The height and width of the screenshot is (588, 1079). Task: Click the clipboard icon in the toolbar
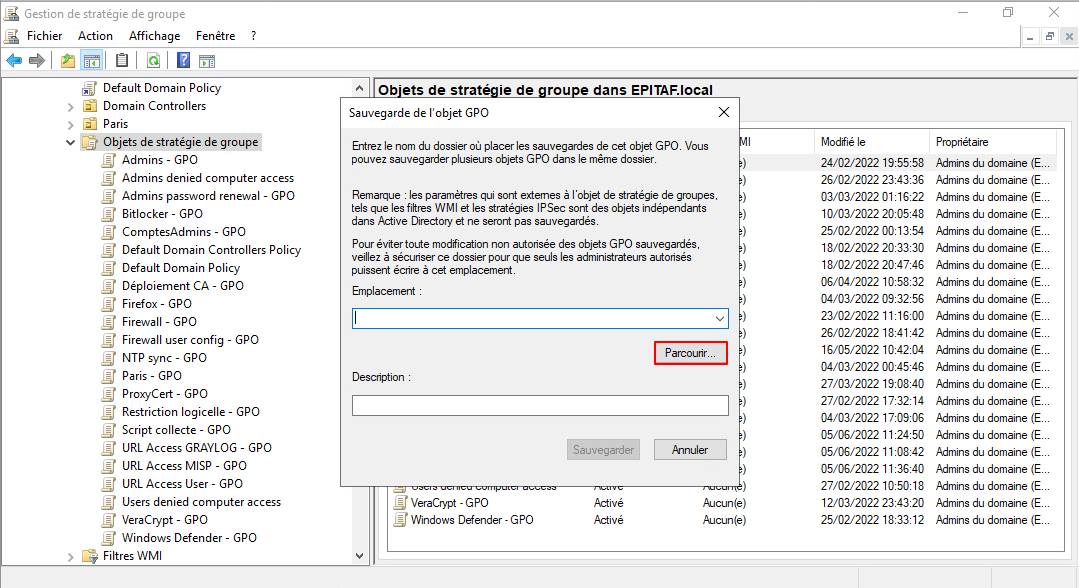pyautogui.click(x=122, y=61)
